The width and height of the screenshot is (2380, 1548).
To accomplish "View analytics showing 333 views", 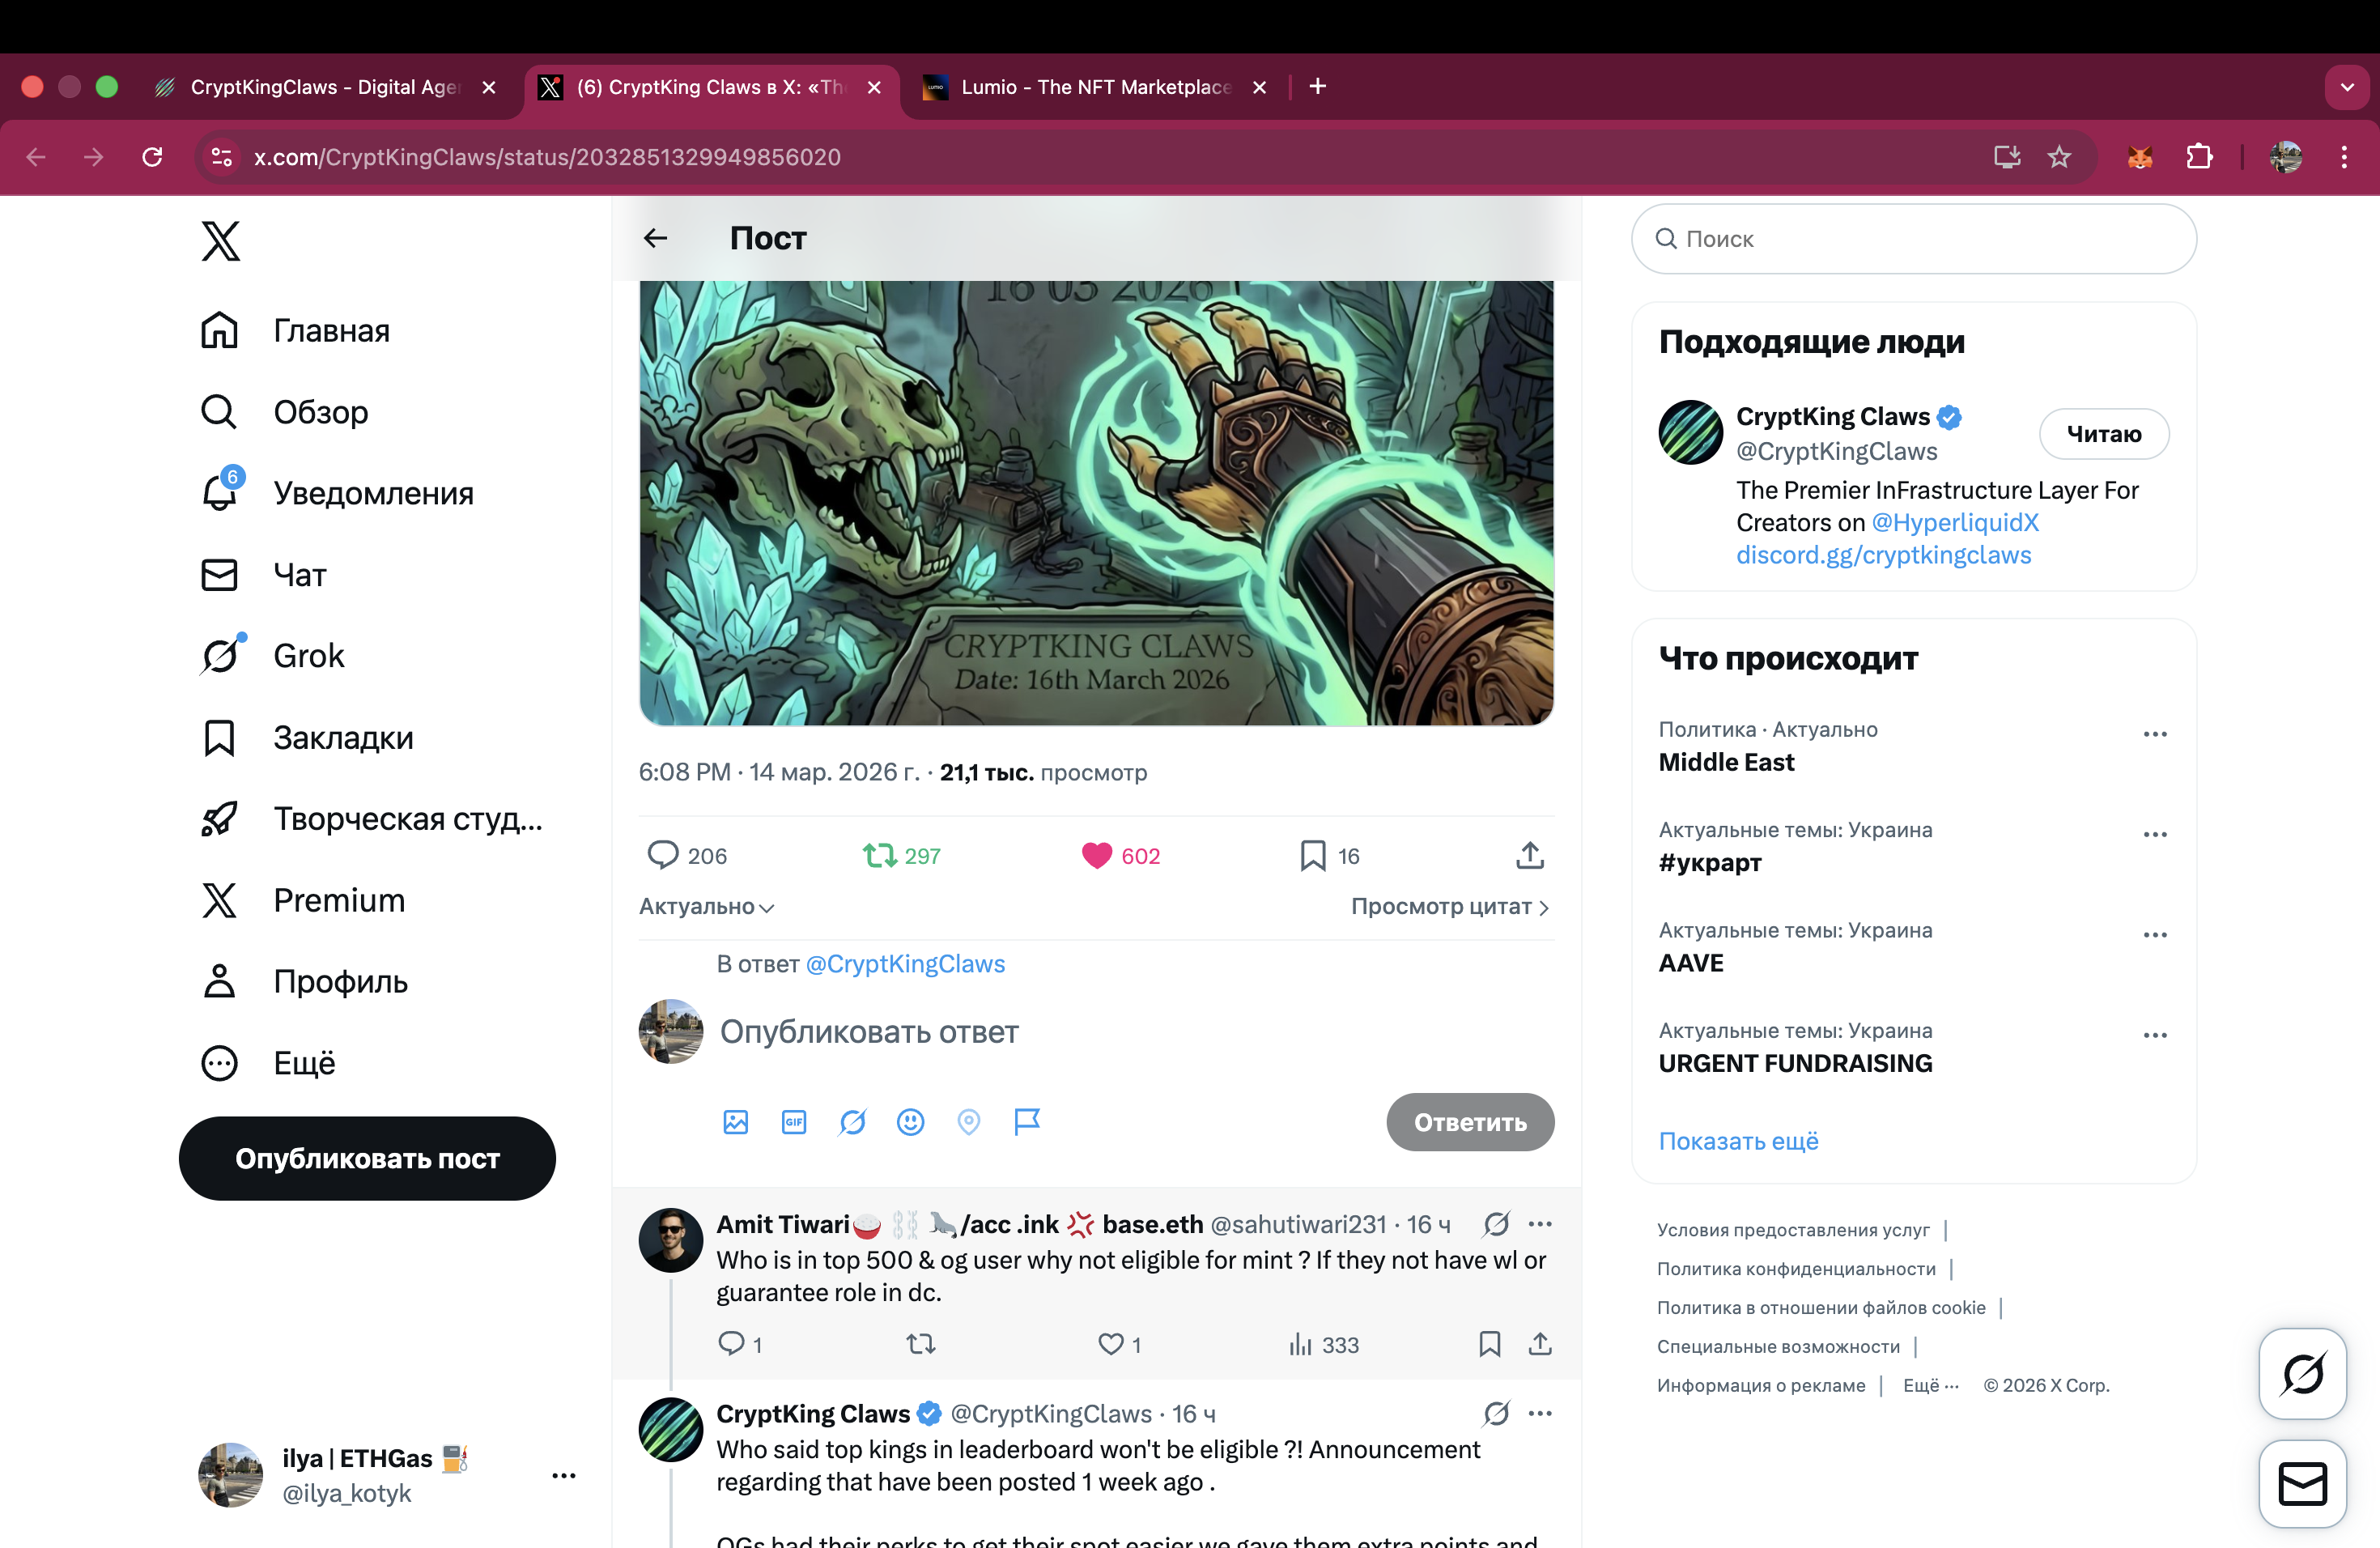I will (1323, 1344).
